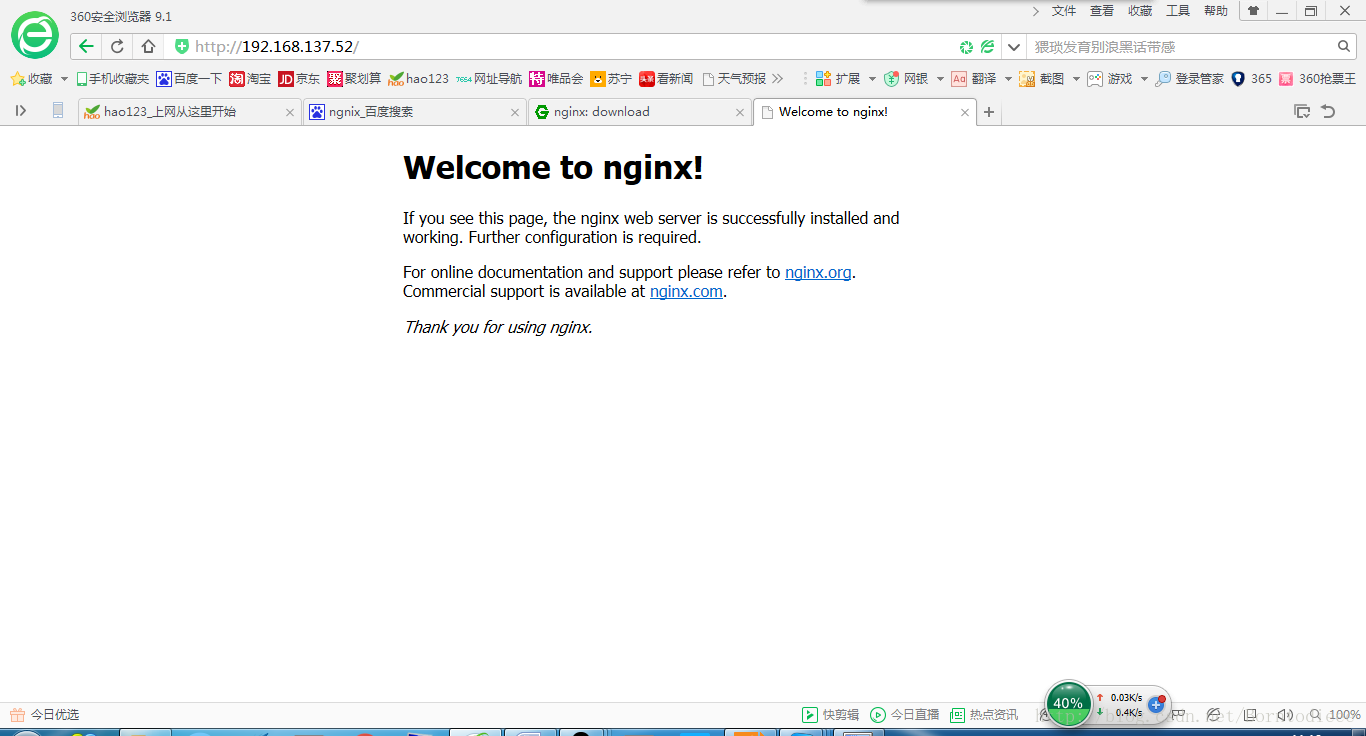Open the 收藏 menu in title bar

tap(1140, 11)
